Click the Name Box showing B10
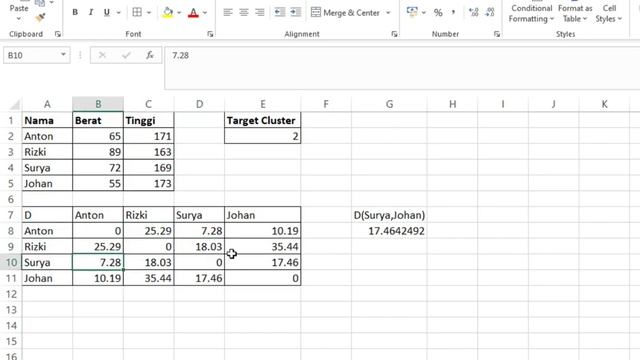 click(32, 55)
